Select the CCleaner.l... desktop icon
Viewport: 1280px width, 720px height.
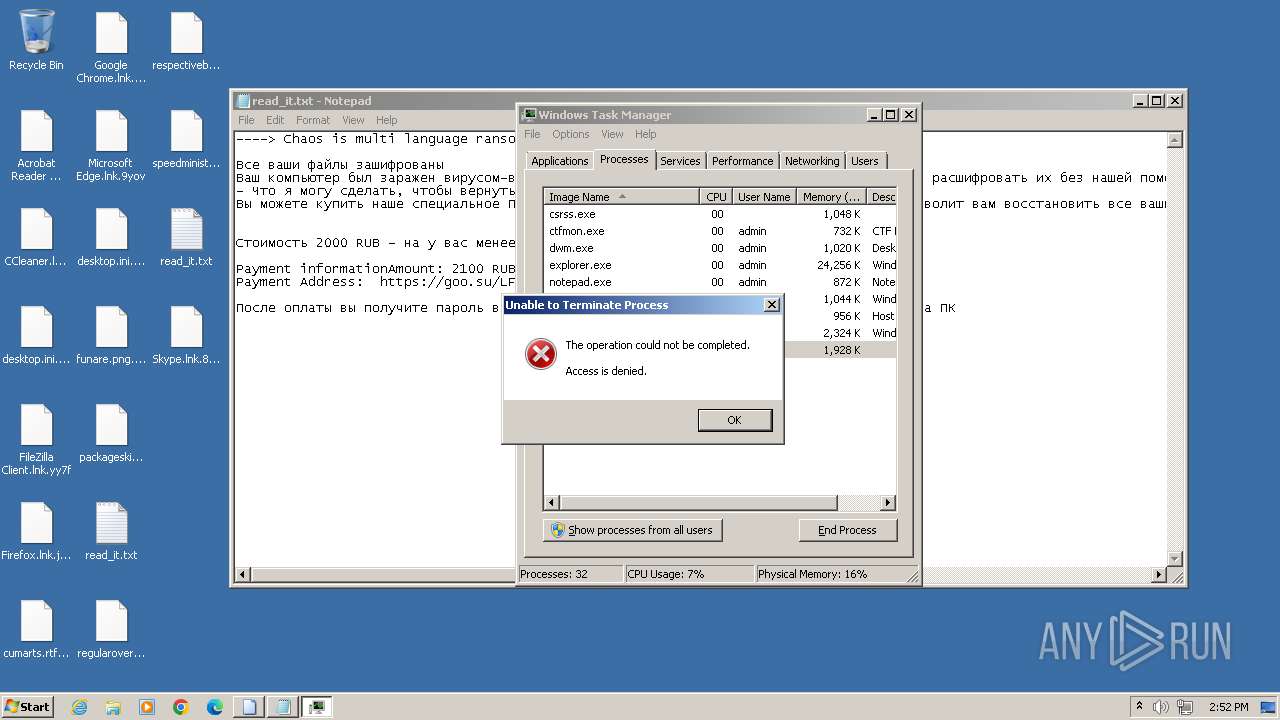(x=36, y=237)
